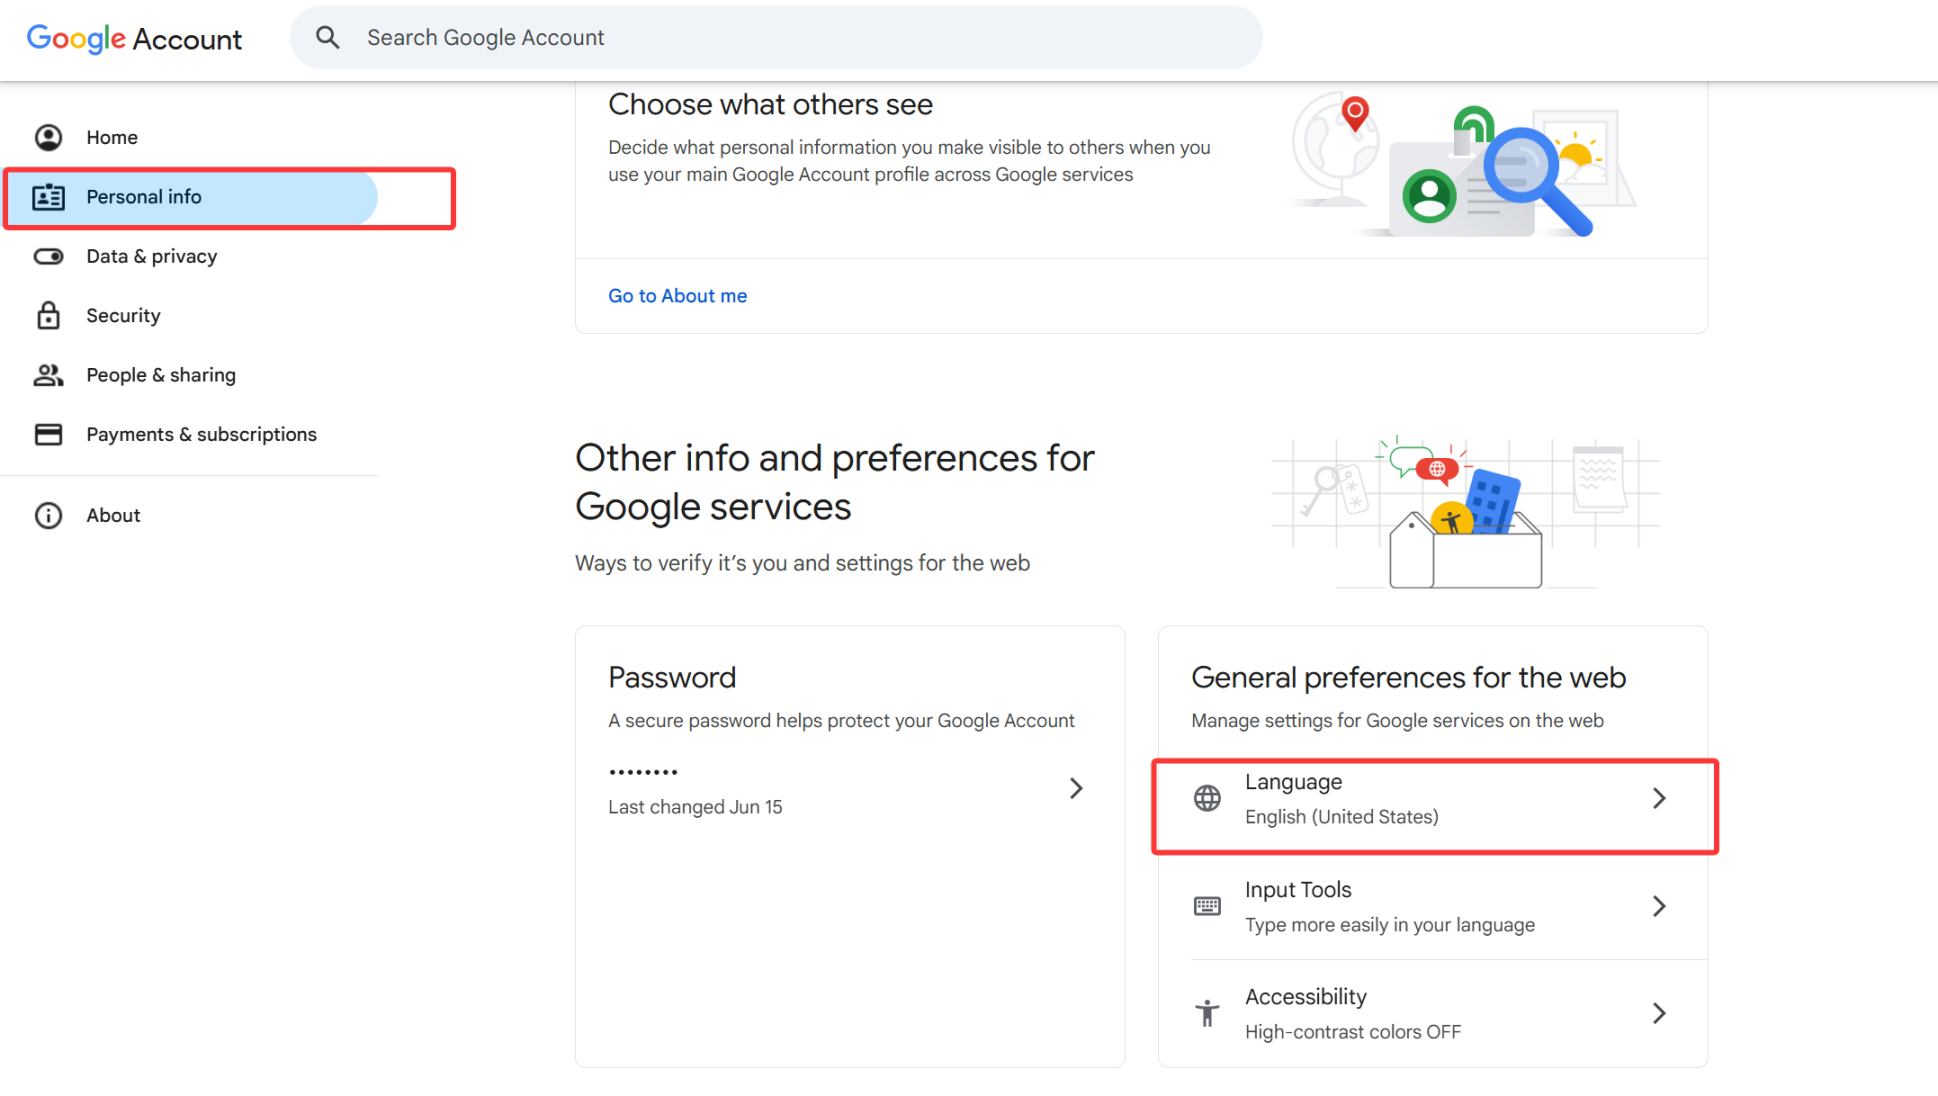
Task: Click the About info circle icon
Action: click(48, 515)
